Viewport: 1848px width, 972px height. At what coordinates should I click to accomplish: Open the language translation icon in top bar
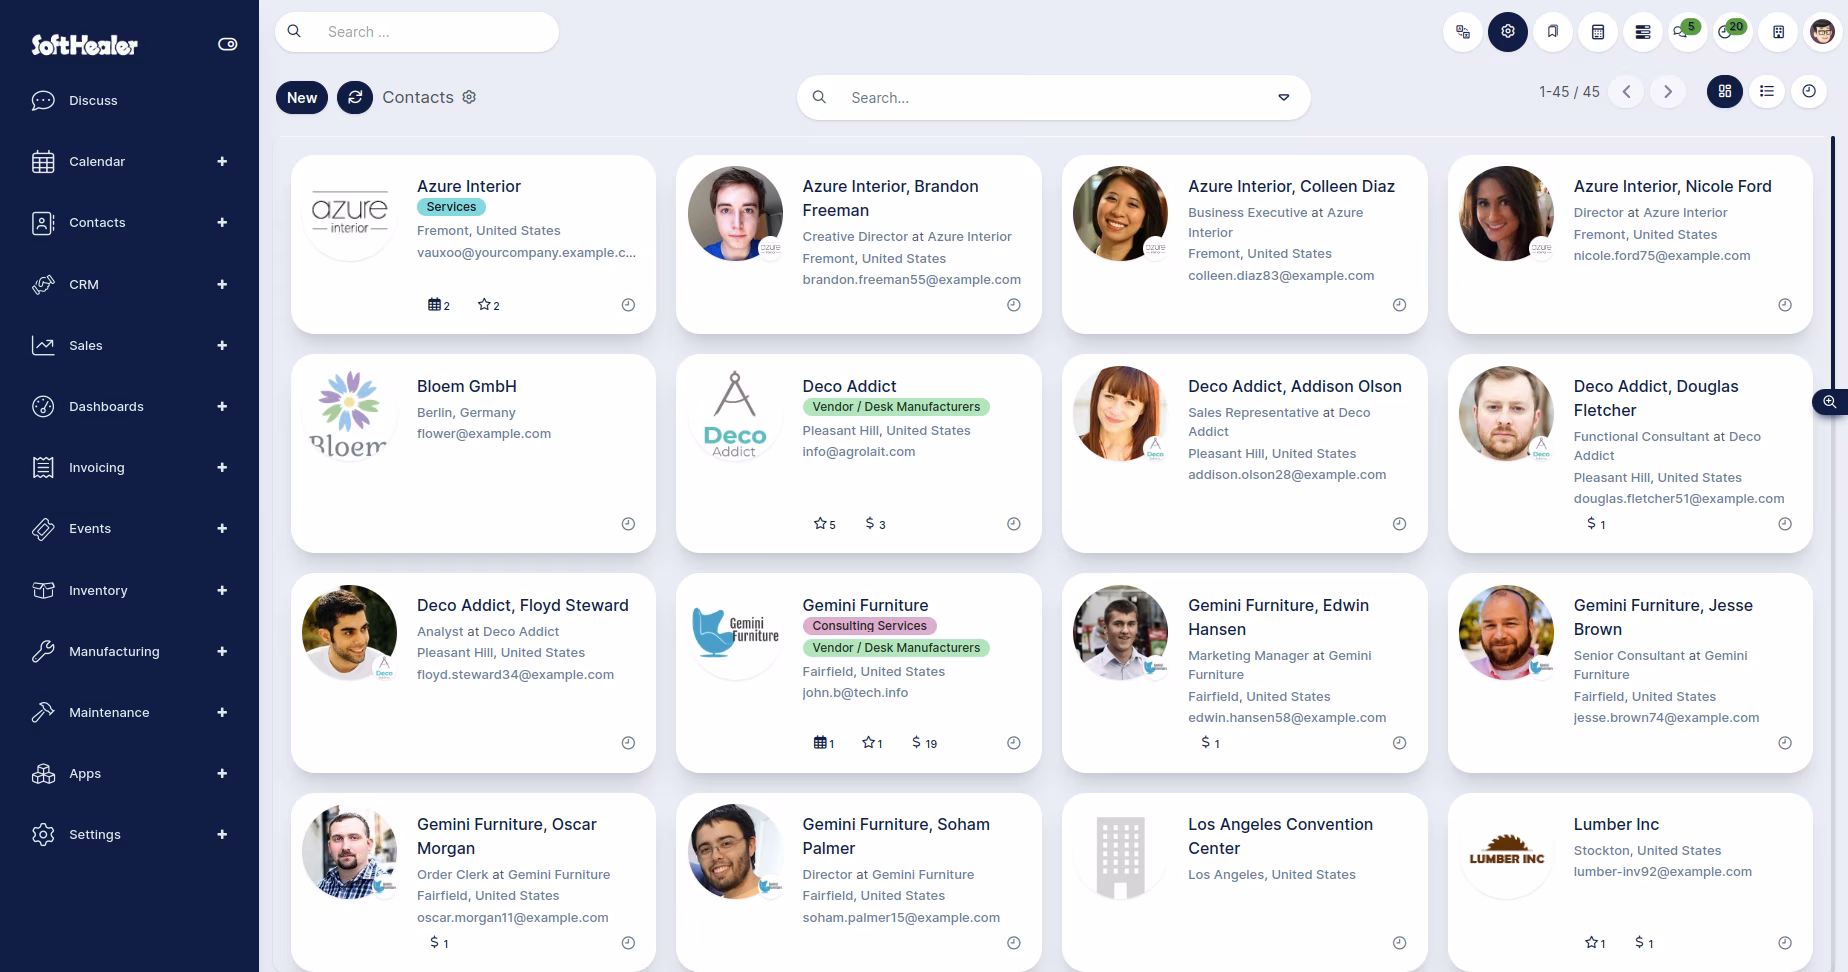tap(1463, 32)
